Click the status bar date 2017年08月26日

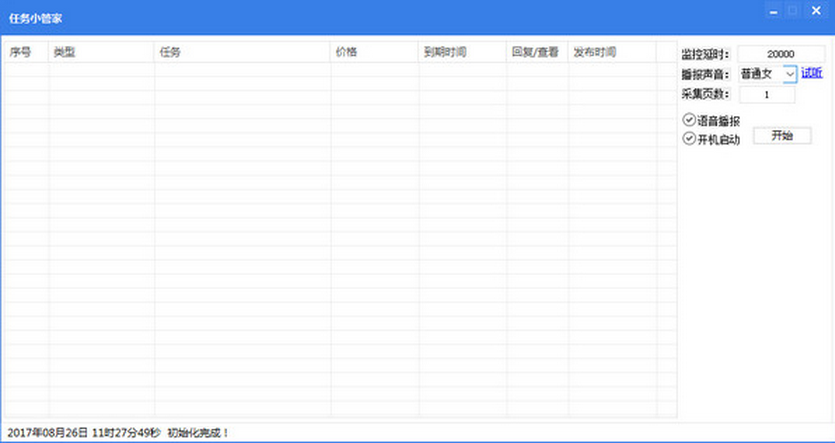pyautogui.click(x=47, y=433)
